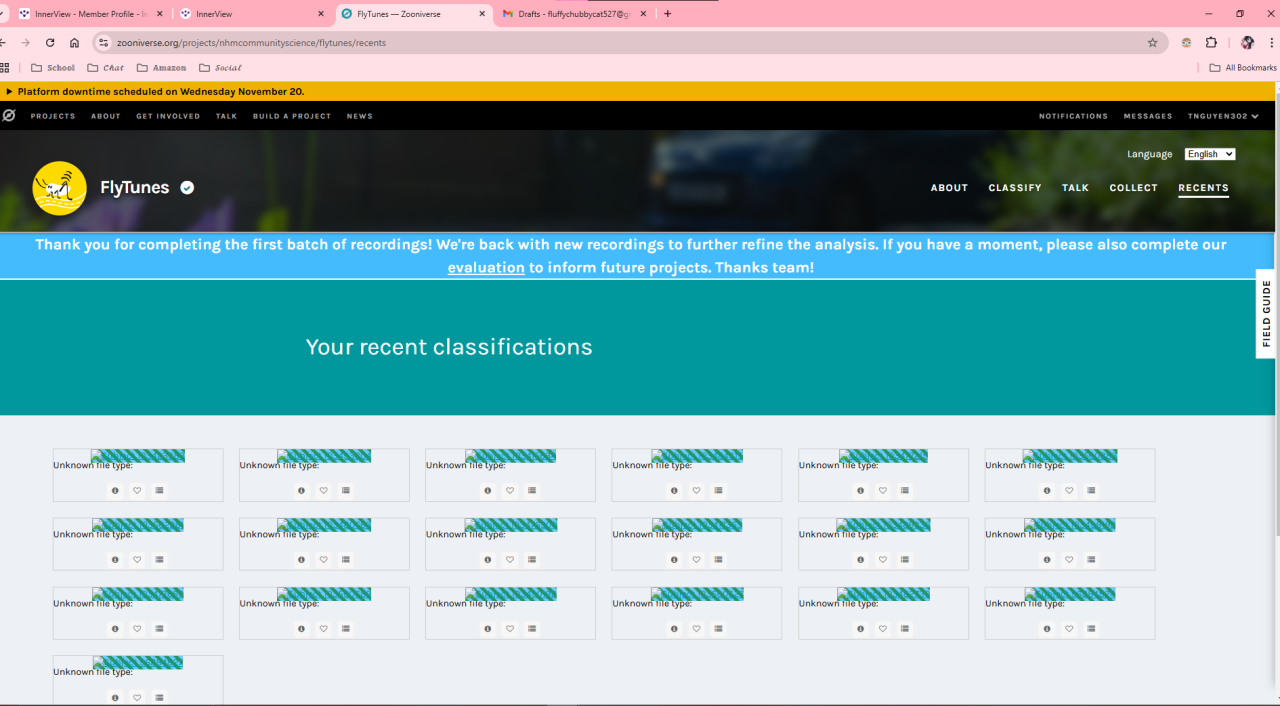The height and width of the screenshot is (706, 1280).
Task: Open the project's About tab beside Classify
Action: pyautogui.click(x=949, y=188)
